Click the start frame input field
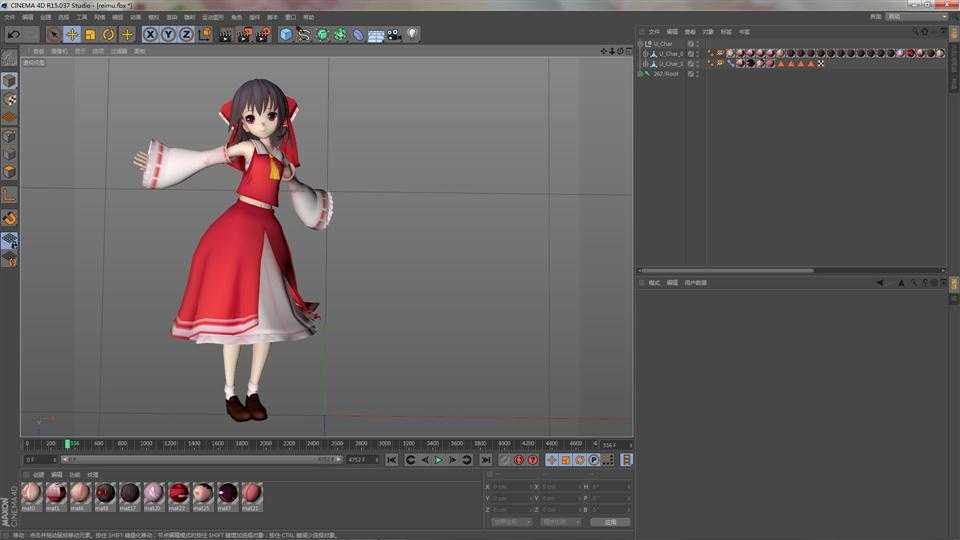960x540 pixels. pos(40,459)
